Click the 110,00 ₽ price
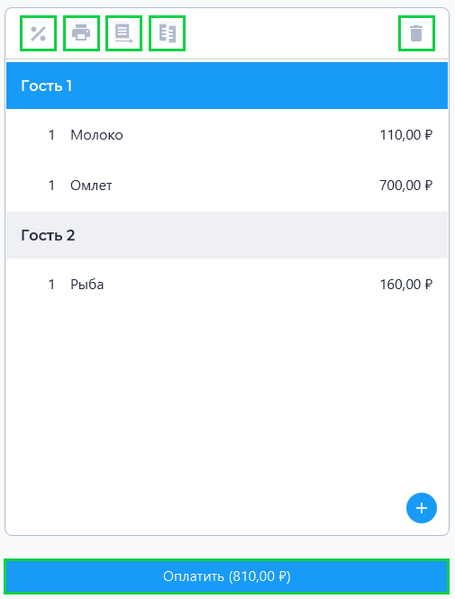Image resolution: width=455 pixels, height=599 pixels. 406,135
